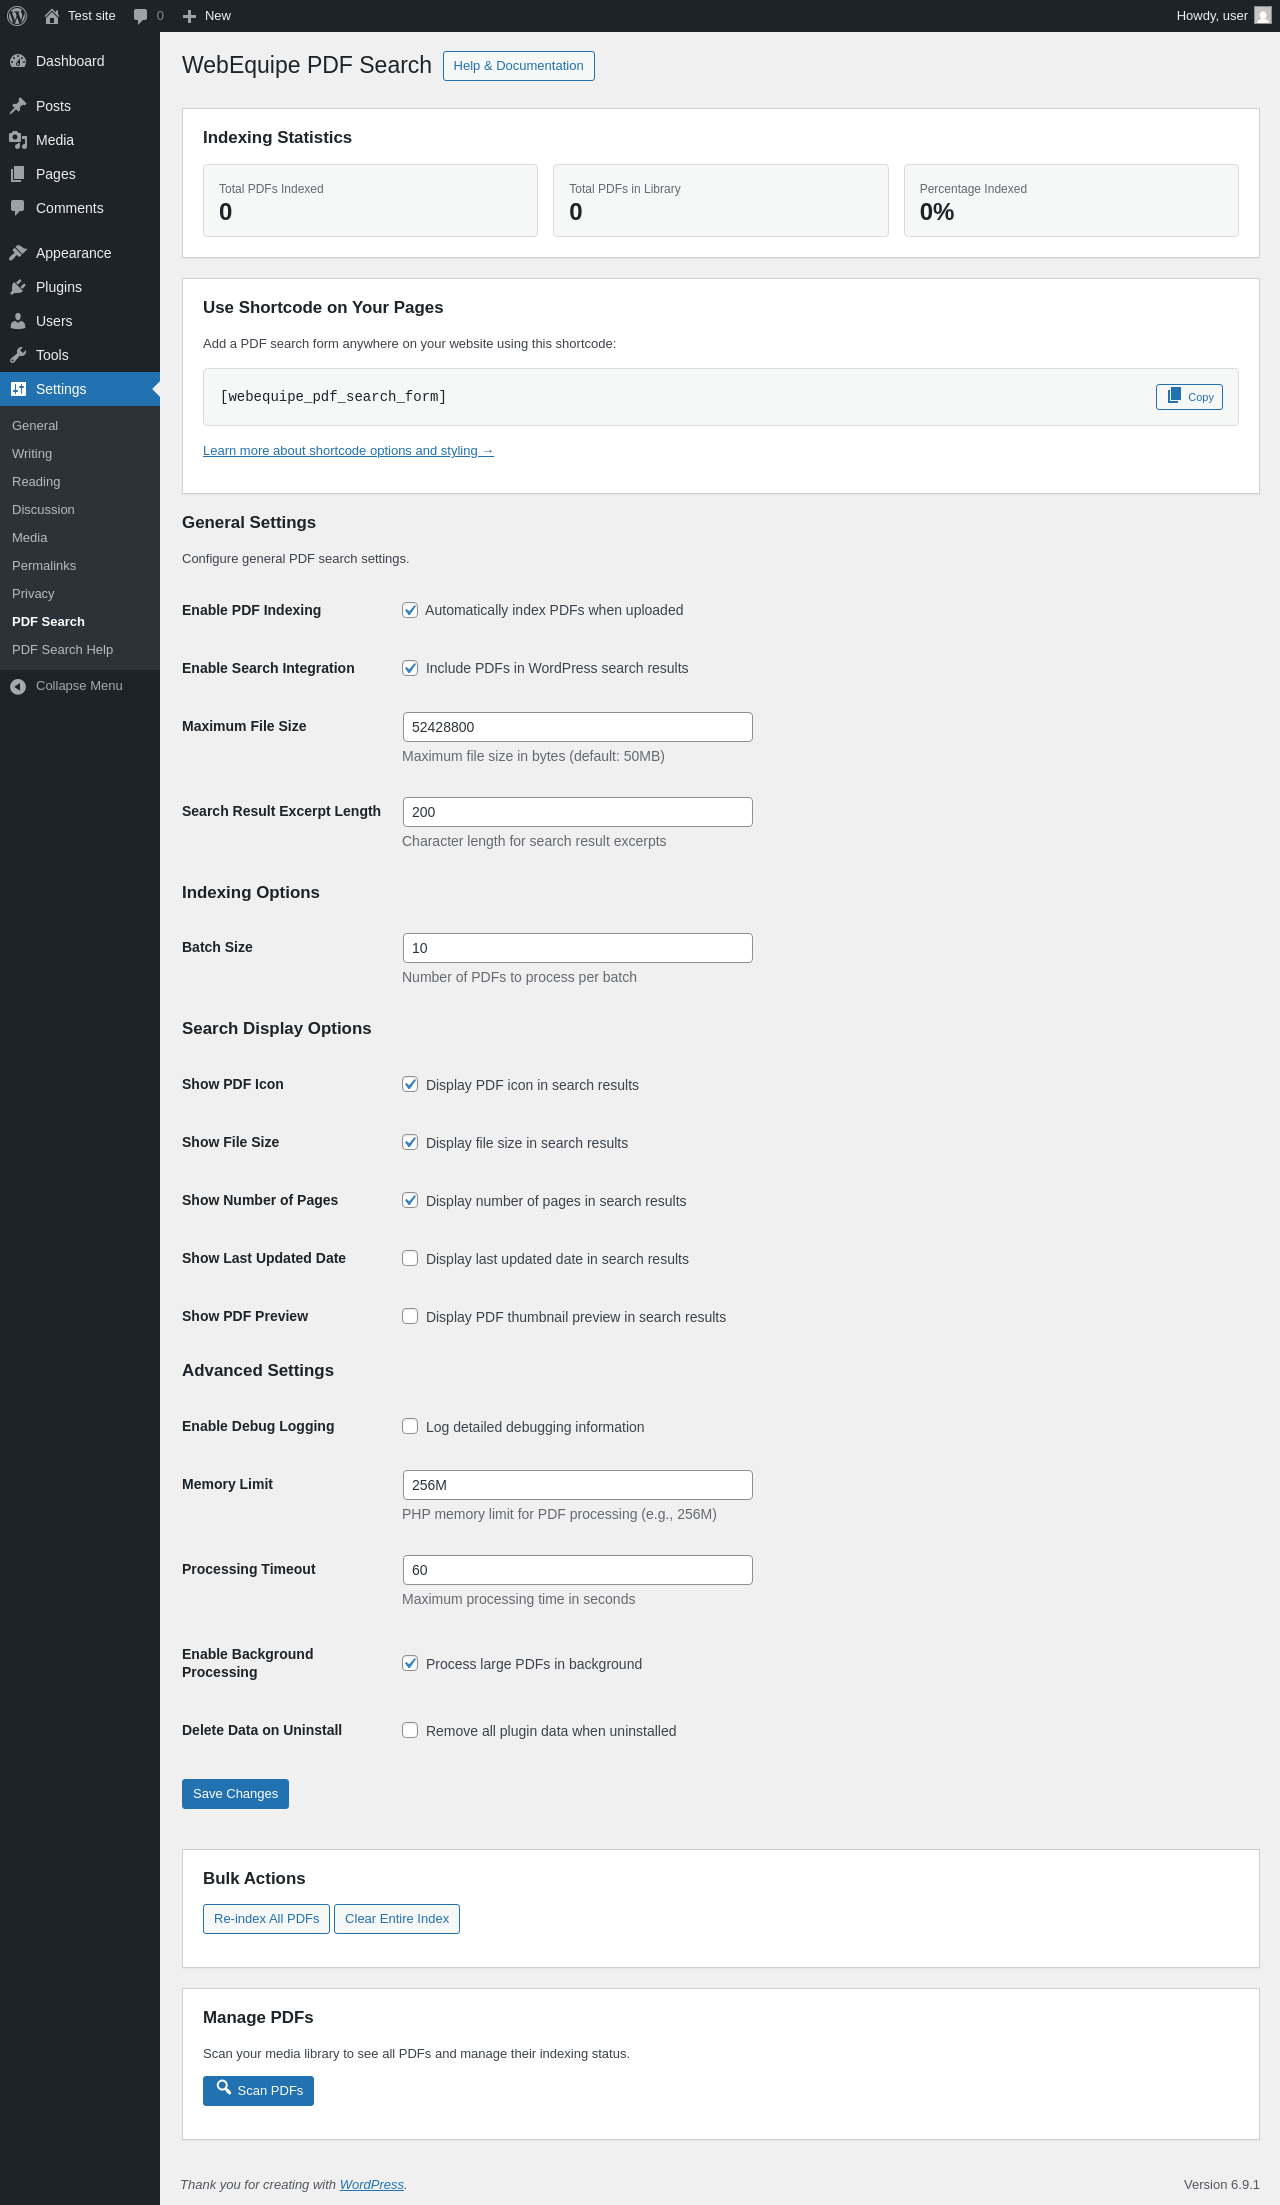
Task: Click the Posts pushpin icon
Action: [18, 106]
